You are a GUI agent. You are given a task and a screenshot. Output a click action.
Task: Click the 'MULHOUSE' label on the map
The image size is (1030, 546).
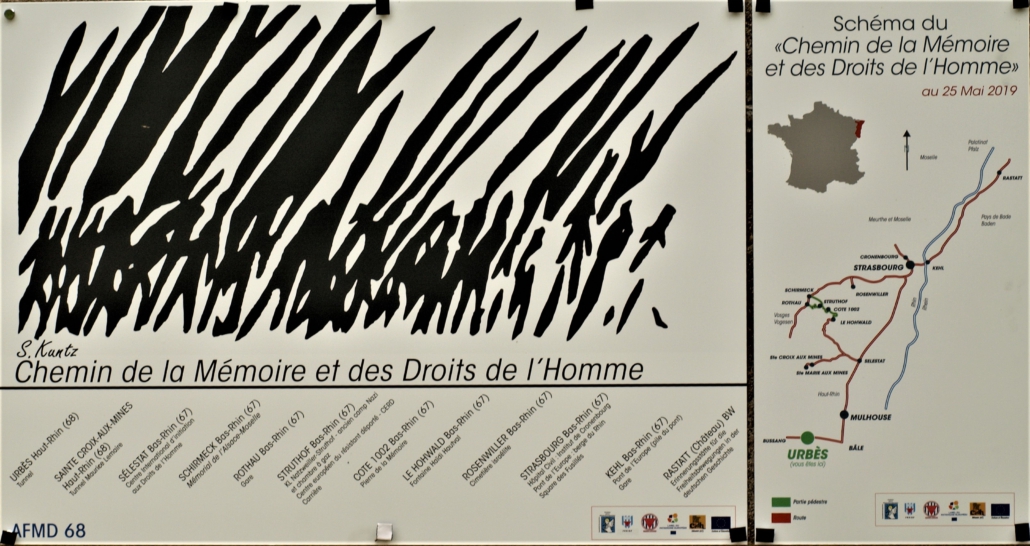click(870, 417)
